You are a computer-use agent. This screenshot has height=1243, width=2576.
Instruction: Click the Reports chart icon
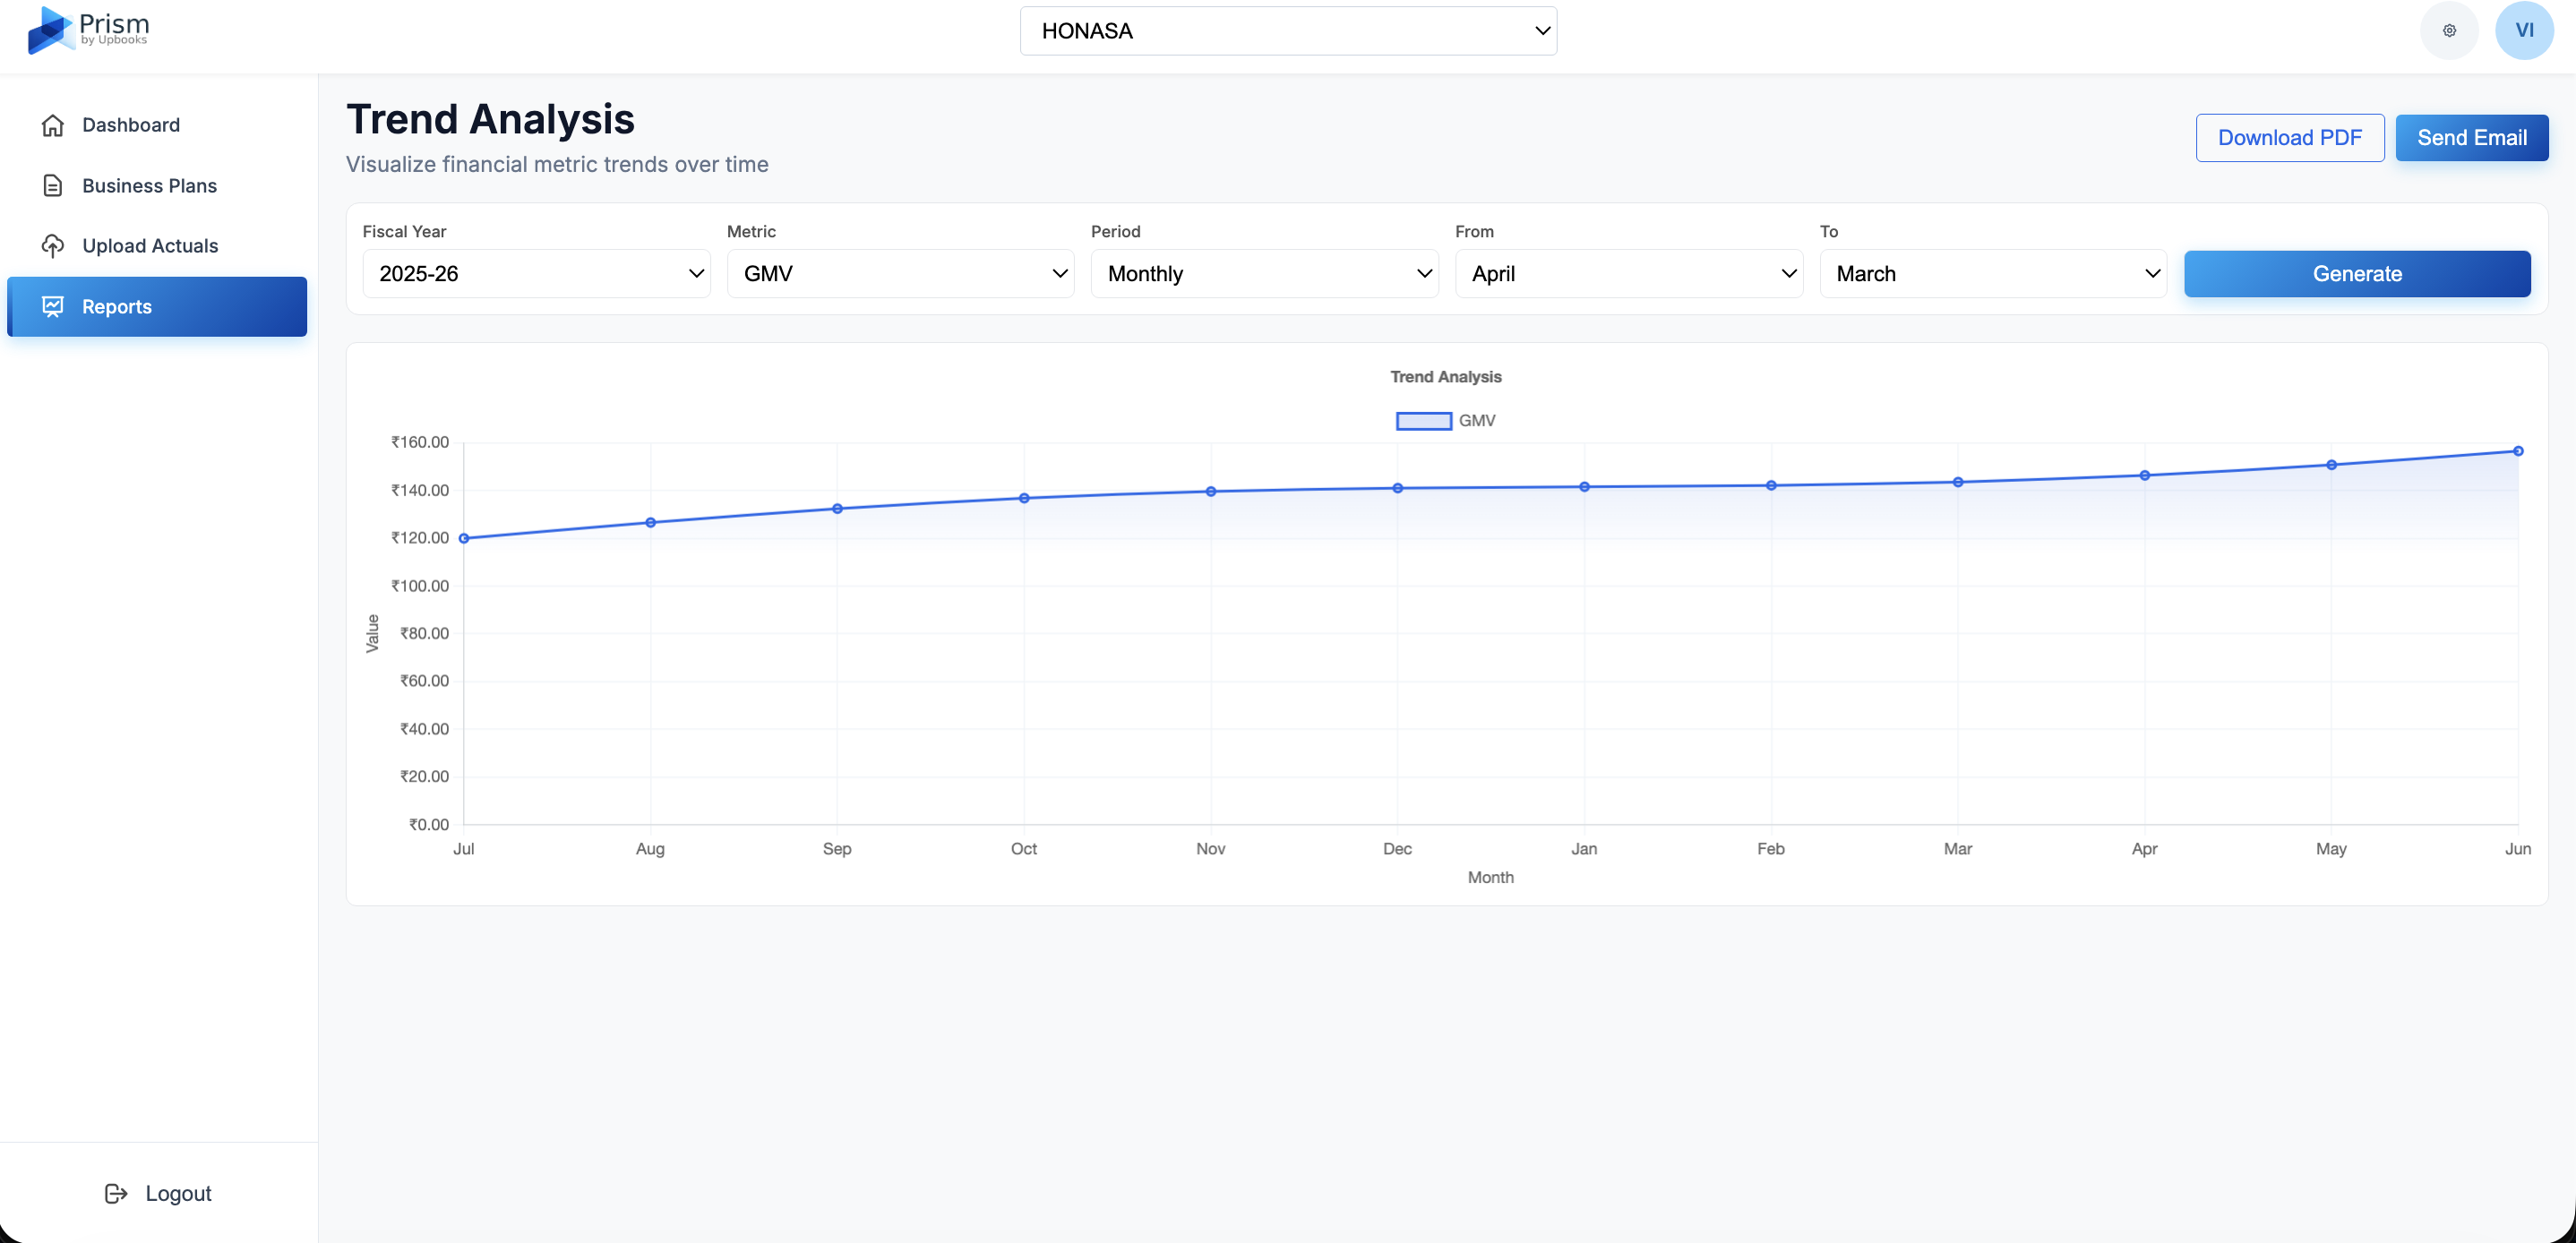(x=53, y=307)
